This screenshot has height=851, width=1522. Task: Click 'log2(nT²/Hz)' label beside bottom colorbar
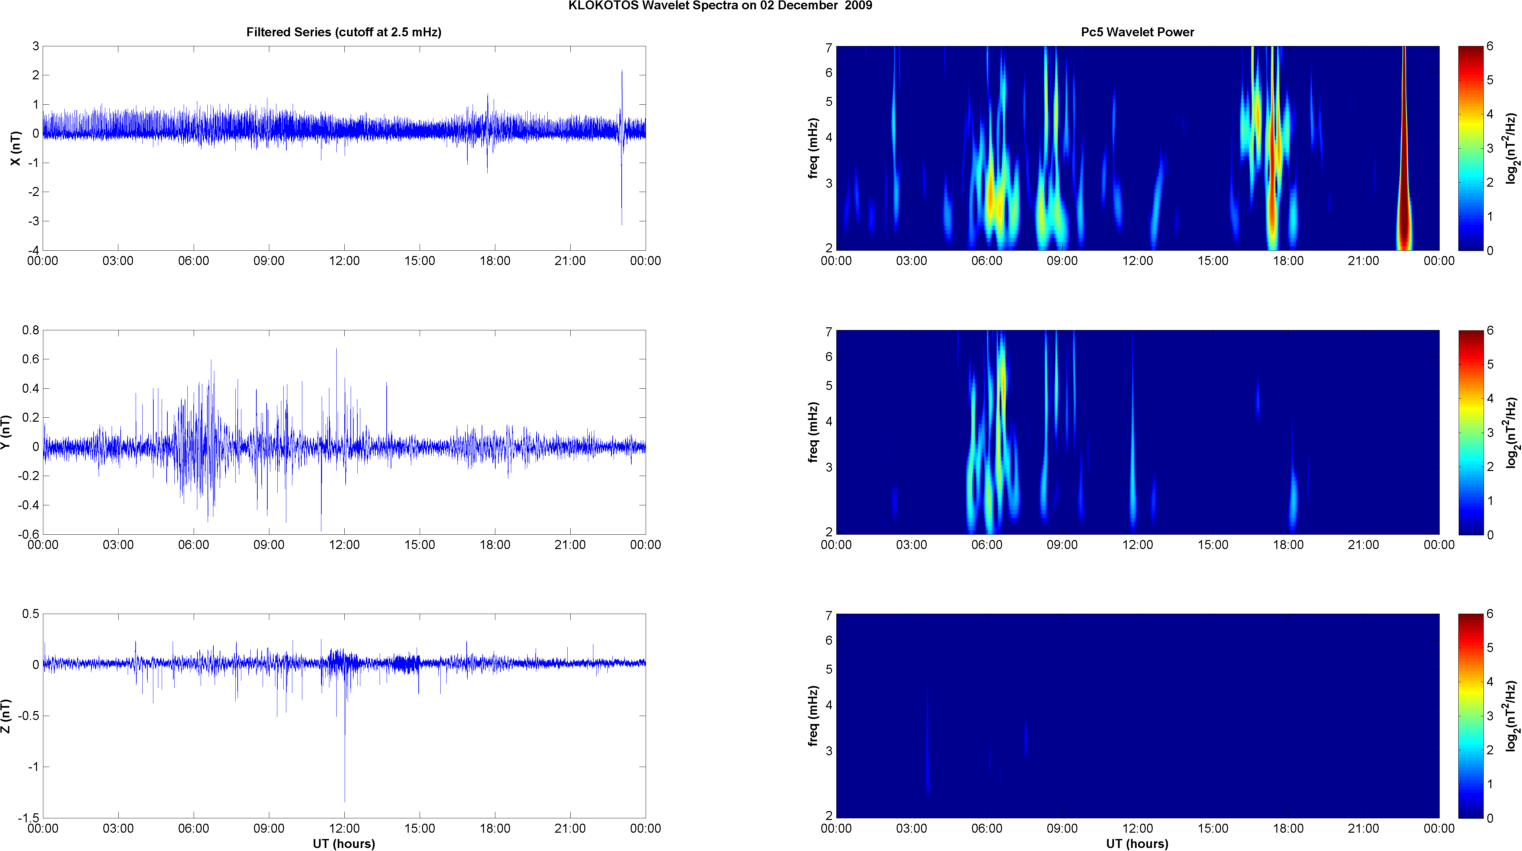tap(1514, 716)
